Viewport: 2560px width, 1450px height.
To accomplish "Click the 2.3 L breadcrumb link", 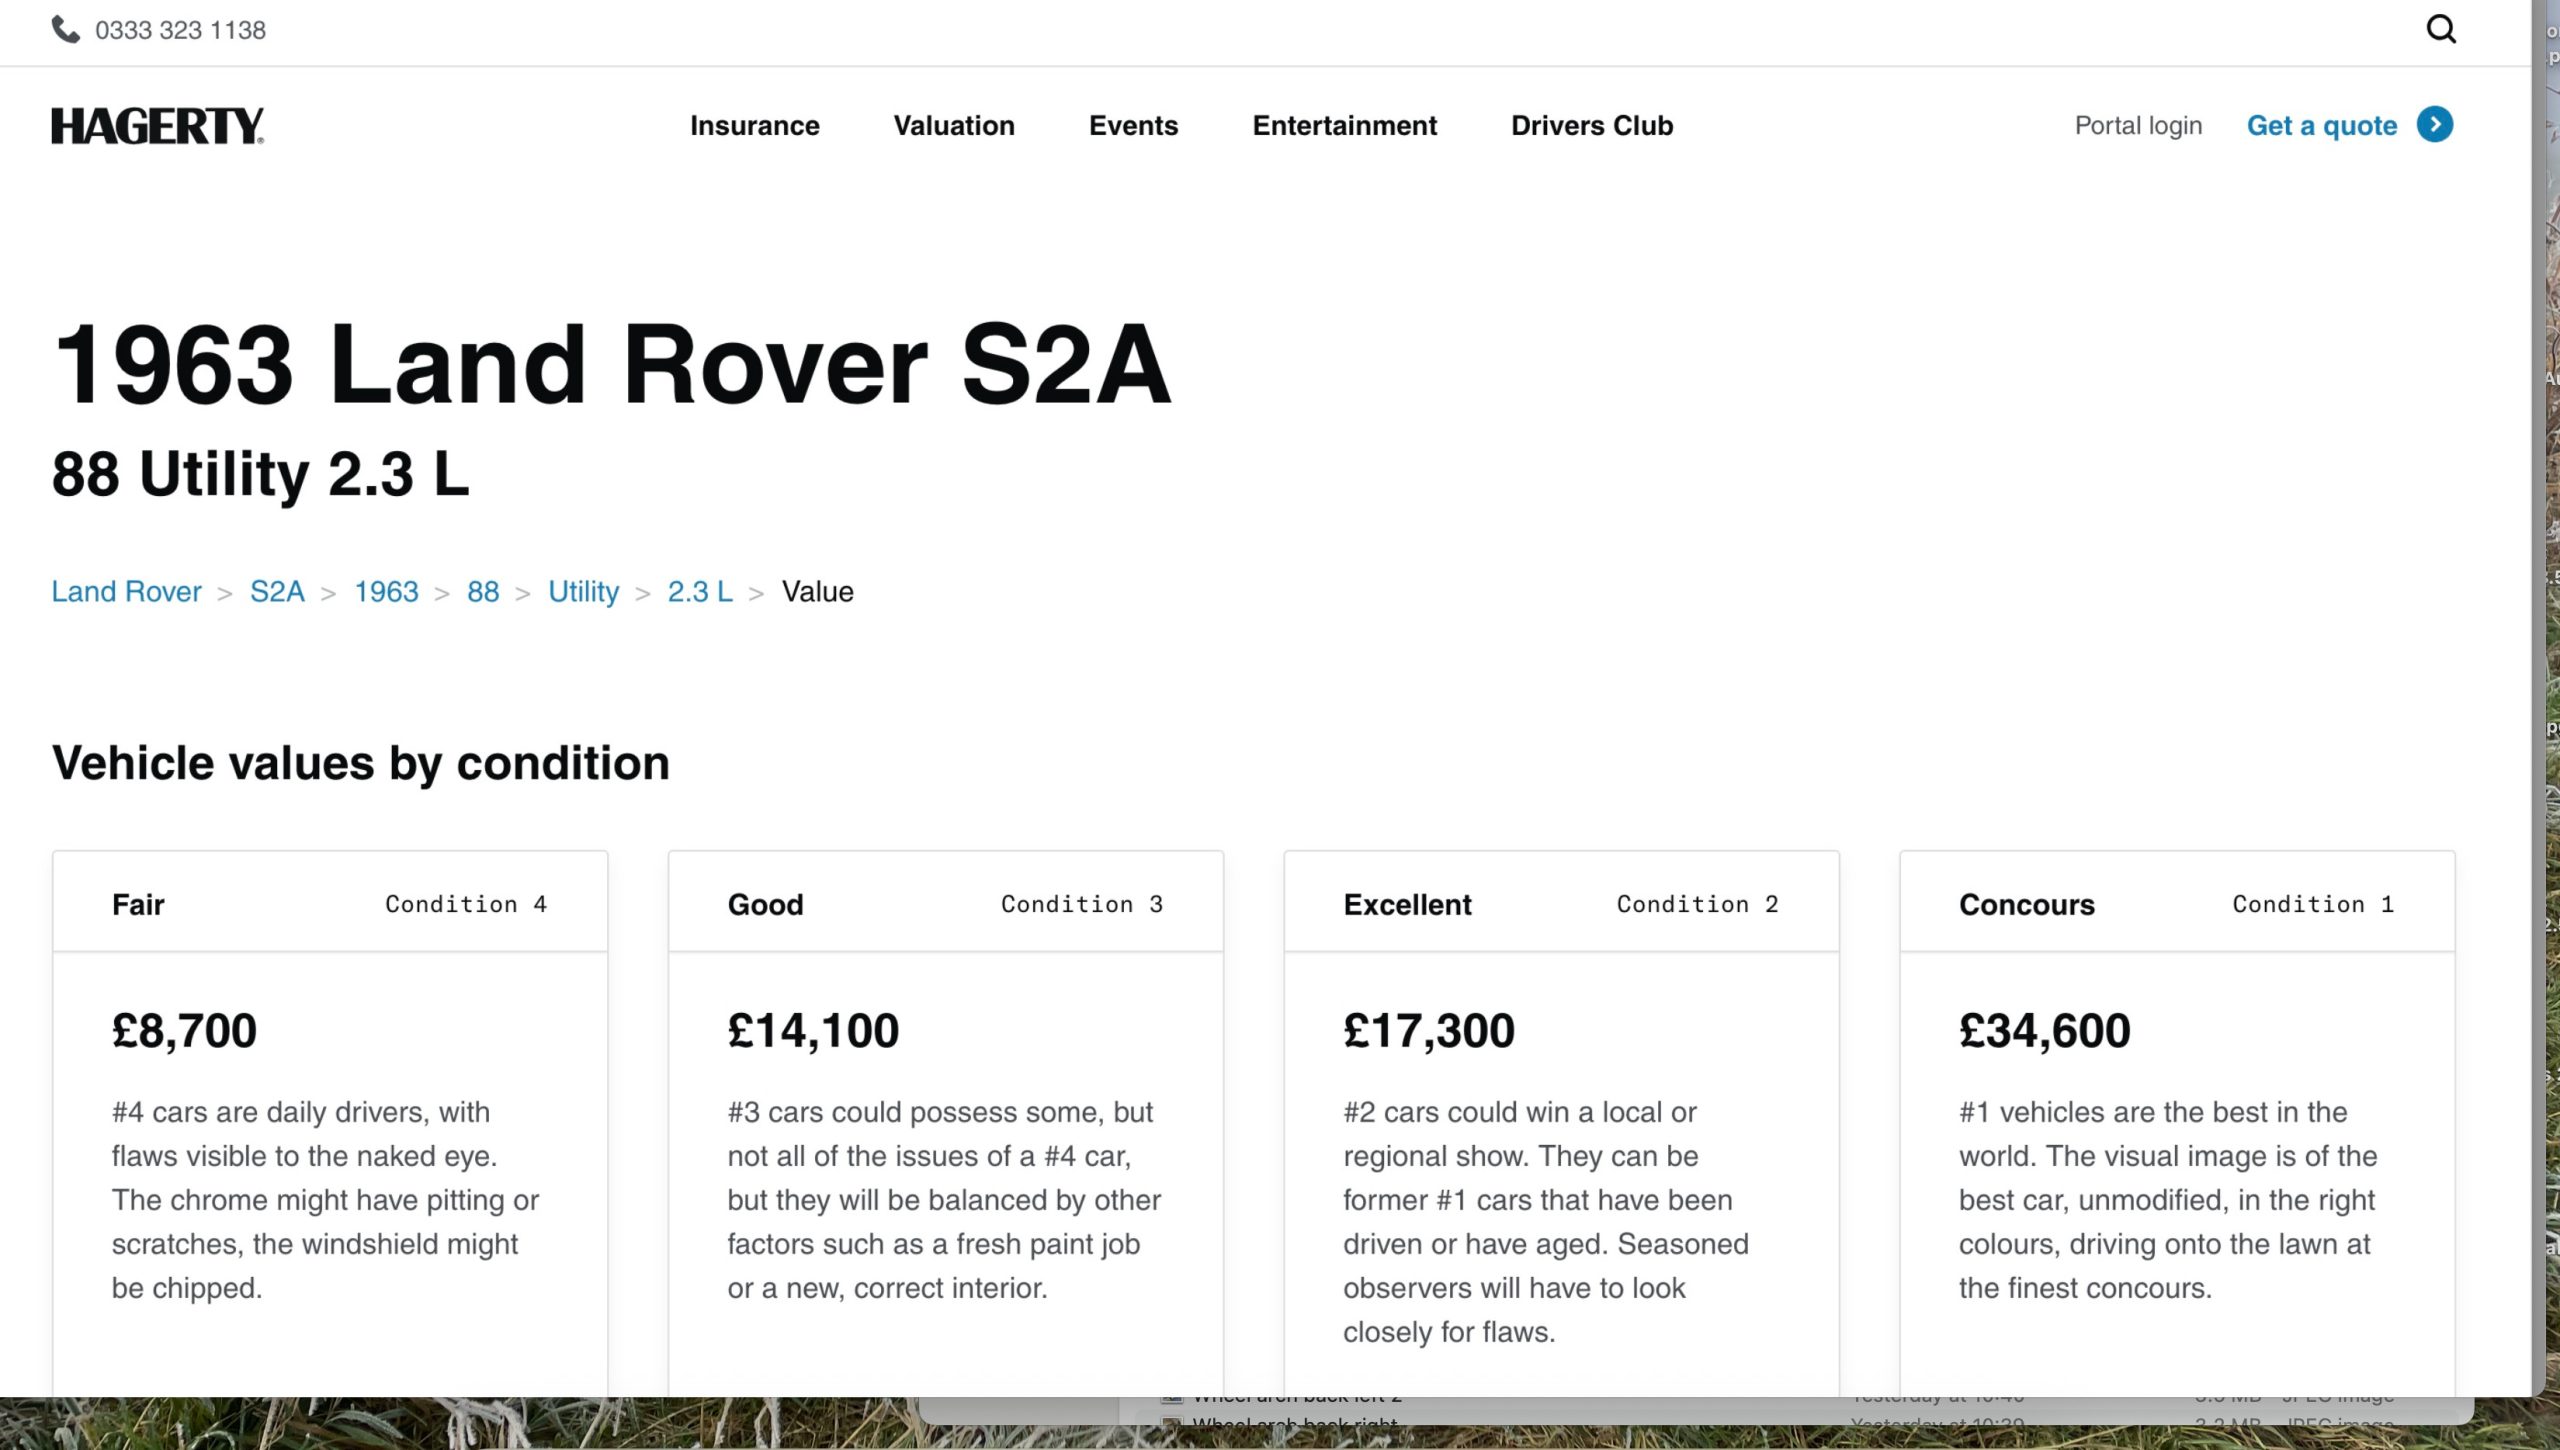I will [700, 592].
